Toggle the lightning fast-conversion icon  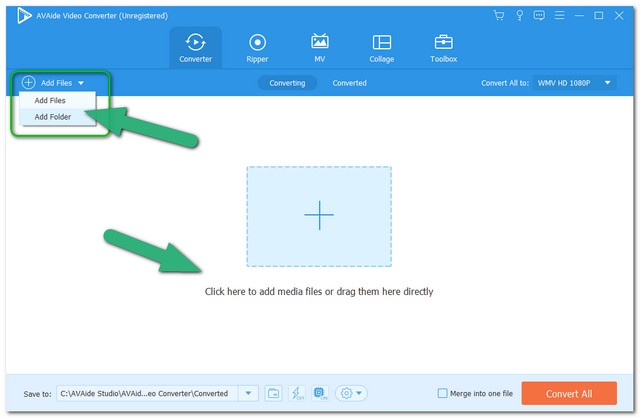[x=296, y=394]
